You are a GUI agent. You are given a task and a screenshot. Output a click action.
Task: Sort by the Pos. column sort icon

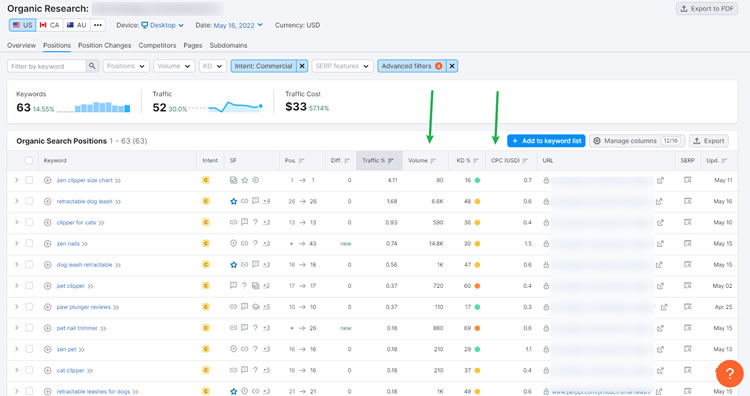click(x=301, y=161)
